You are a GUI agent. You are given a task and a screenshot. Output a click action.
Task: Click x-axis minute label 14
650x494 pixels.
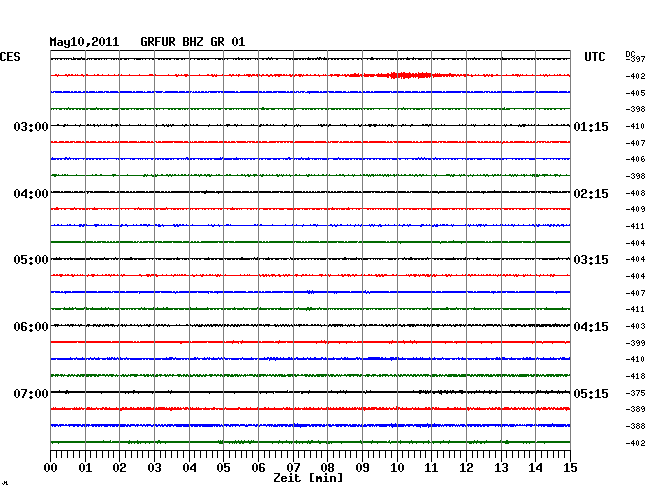[x=535, y=467]
